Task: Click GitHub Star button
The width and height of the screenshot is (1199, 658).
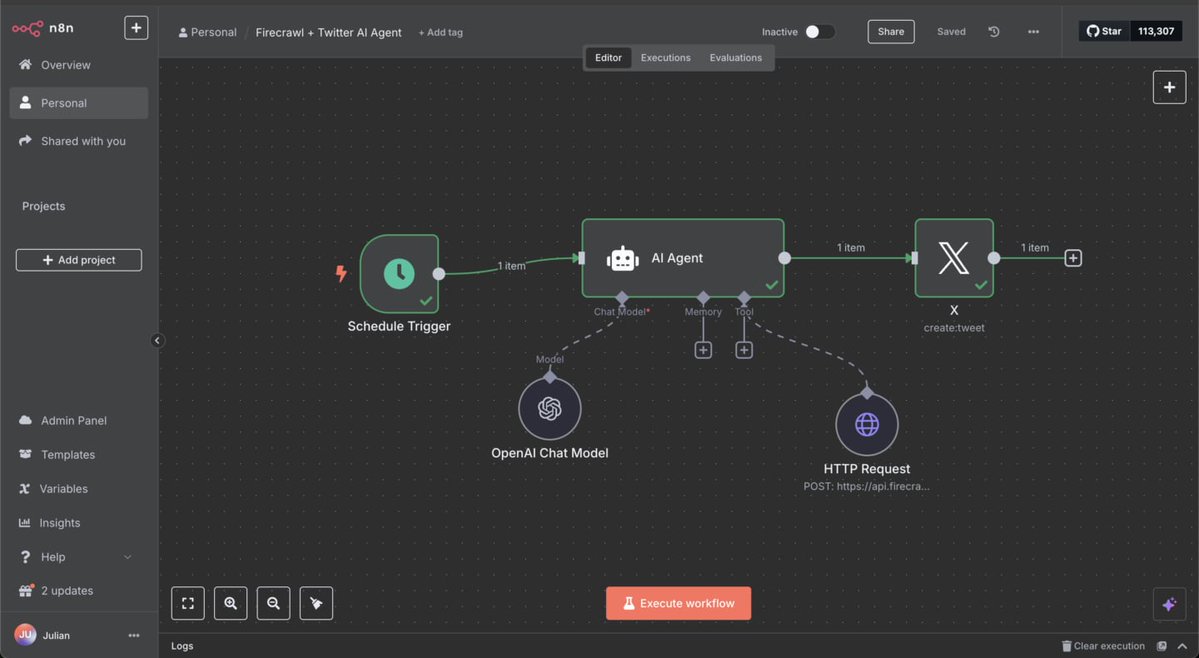Action: (x=1104, y=31)
